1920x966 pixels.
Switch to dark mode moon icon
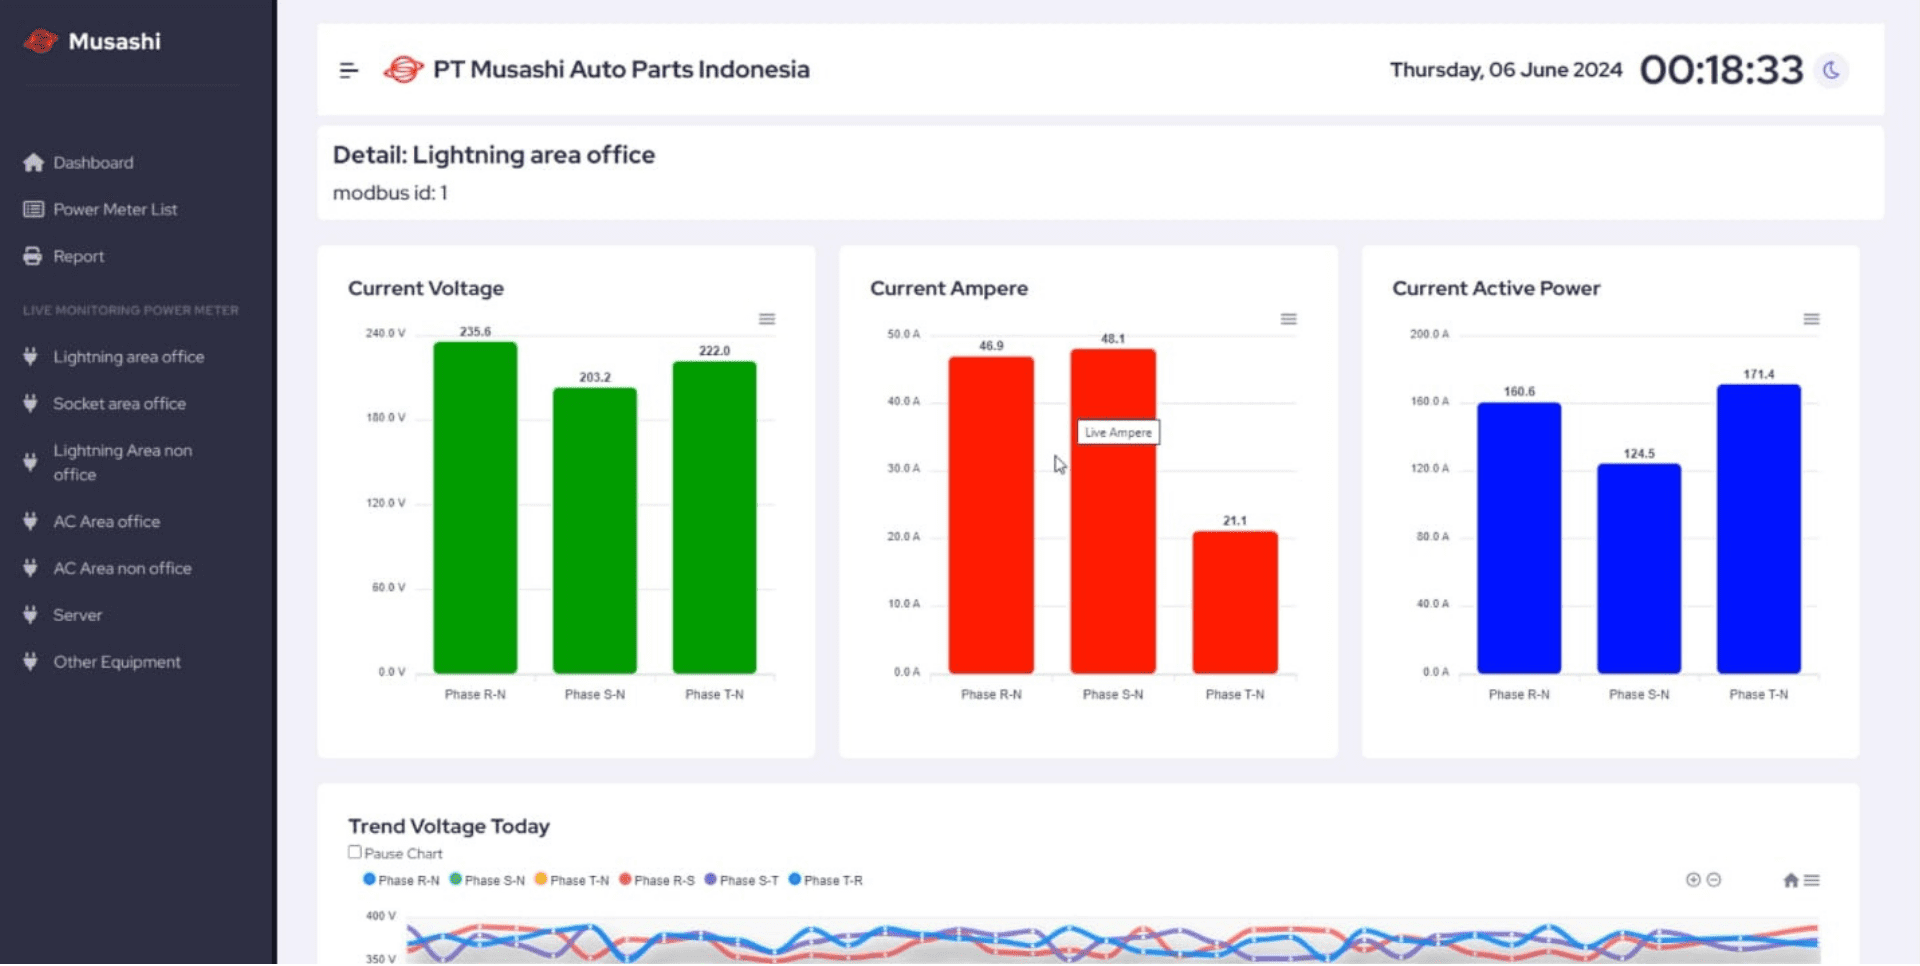point(1831,70)
